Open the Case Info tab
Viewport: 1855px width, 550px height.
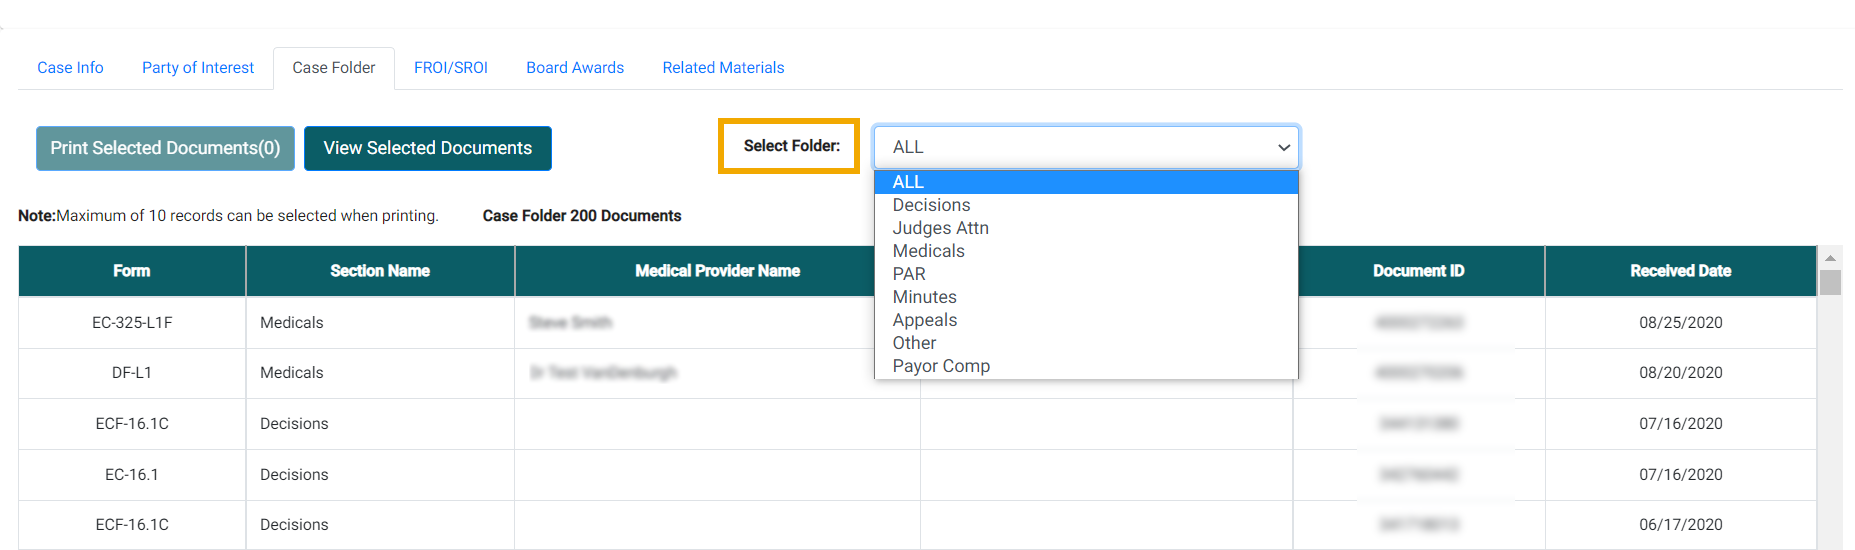tap(70, 68)
